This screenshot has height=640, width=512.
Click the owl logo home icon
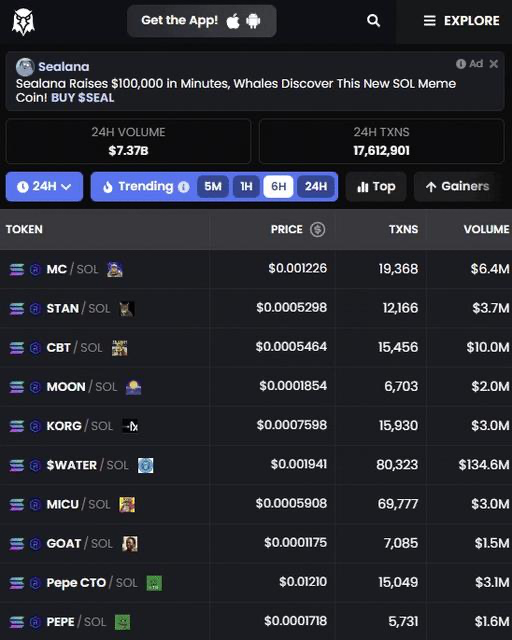tap(23, 22)
